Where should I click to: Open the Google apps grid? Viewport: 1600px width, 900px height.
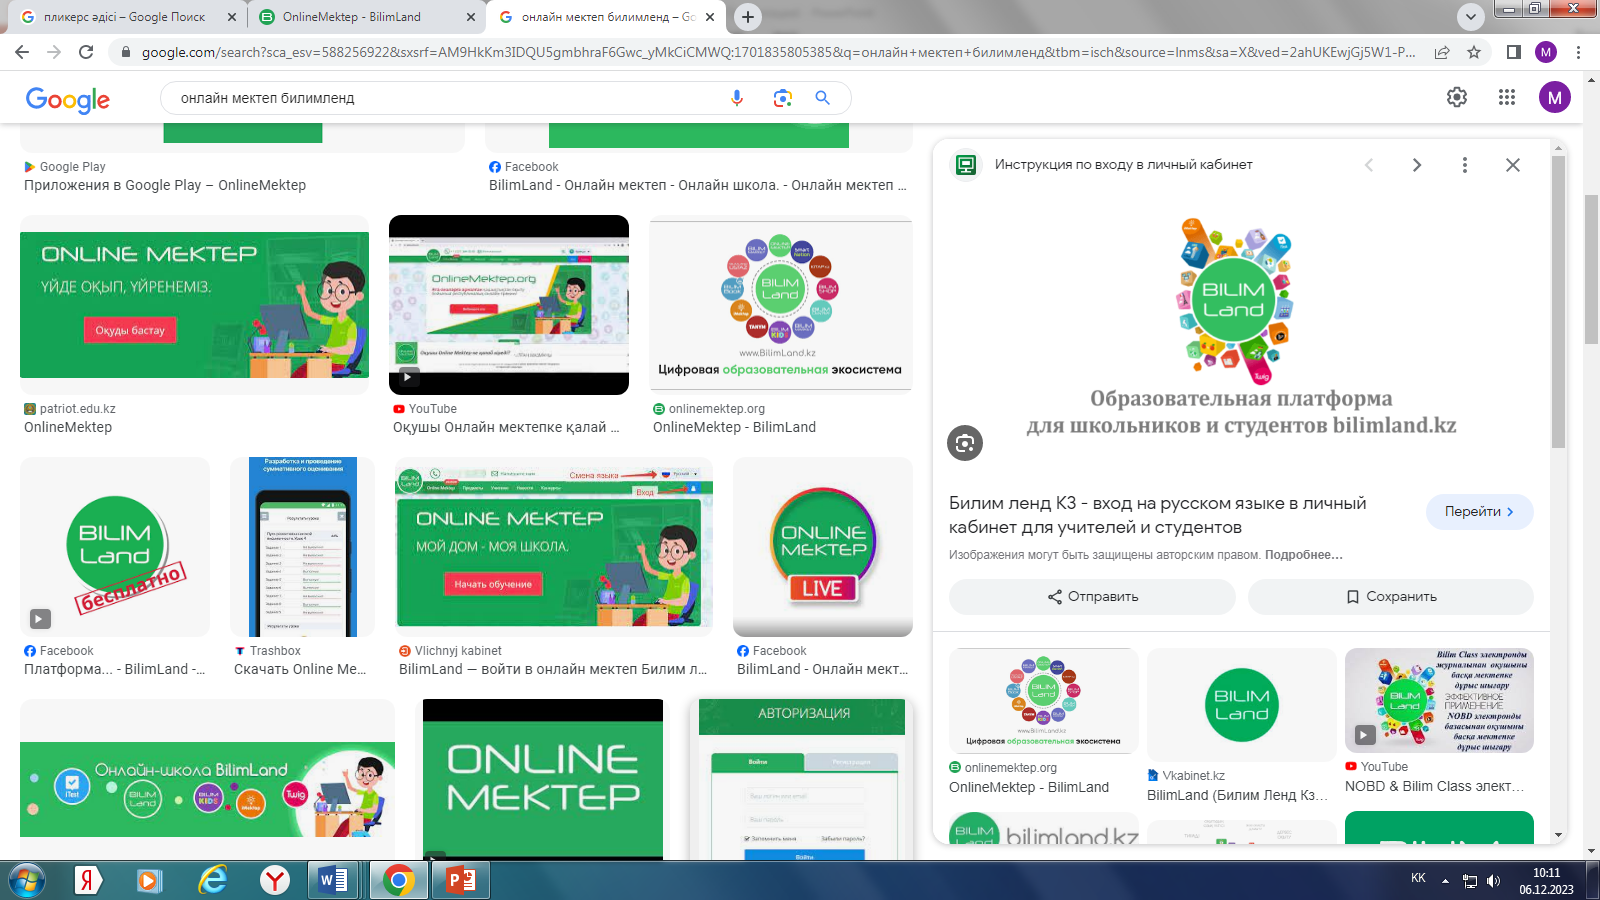1507,97
